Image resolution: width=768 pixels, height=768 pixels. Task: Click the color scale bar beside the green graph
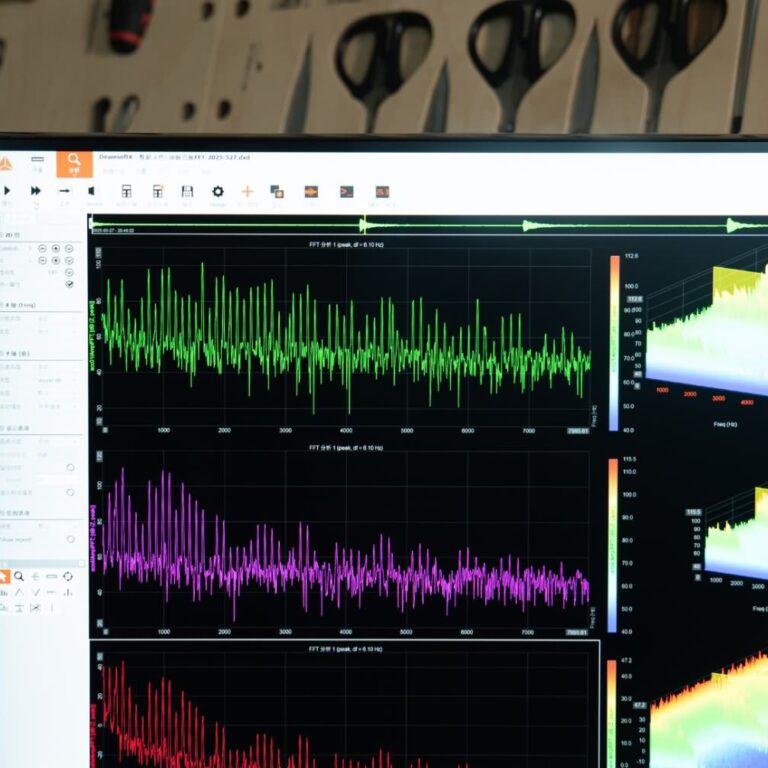point(614,343)
